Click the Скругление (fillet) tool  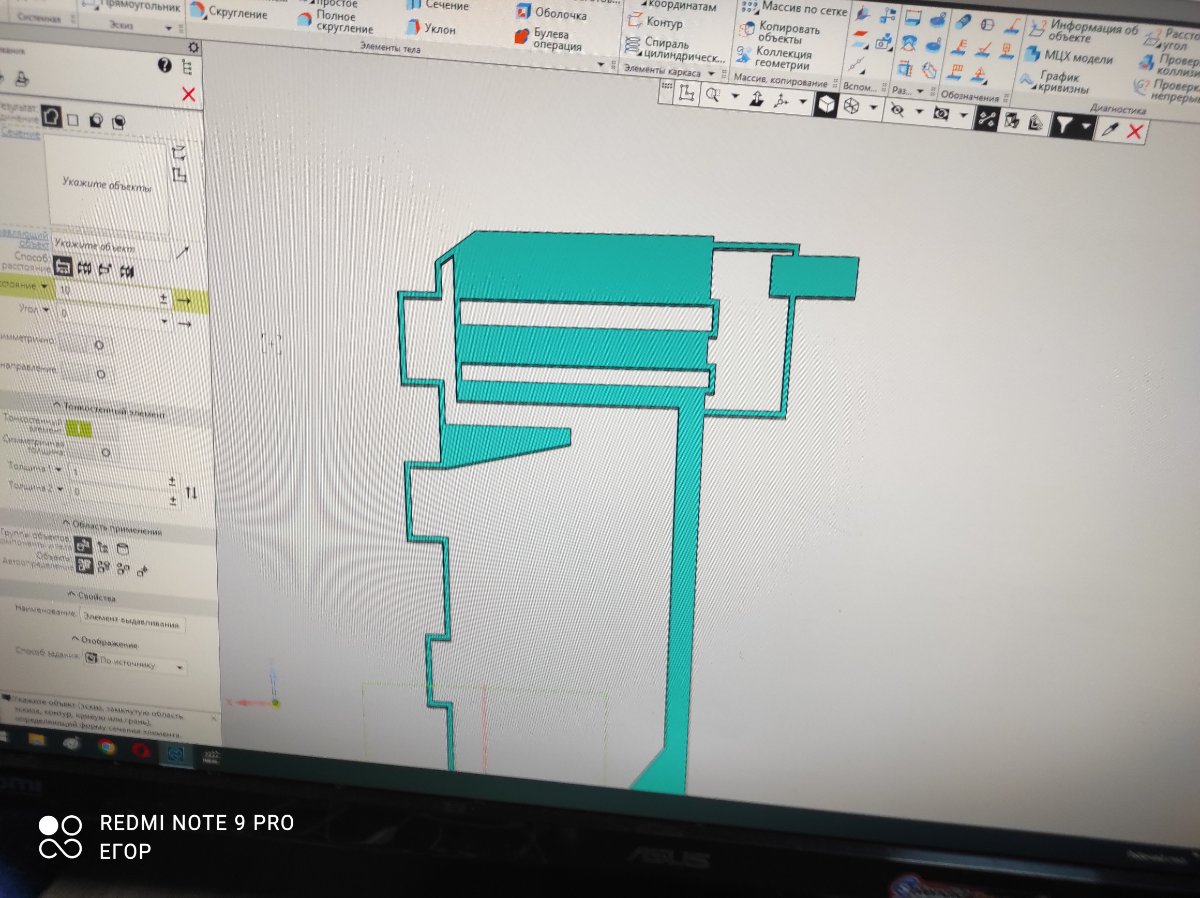coord(235,13)
